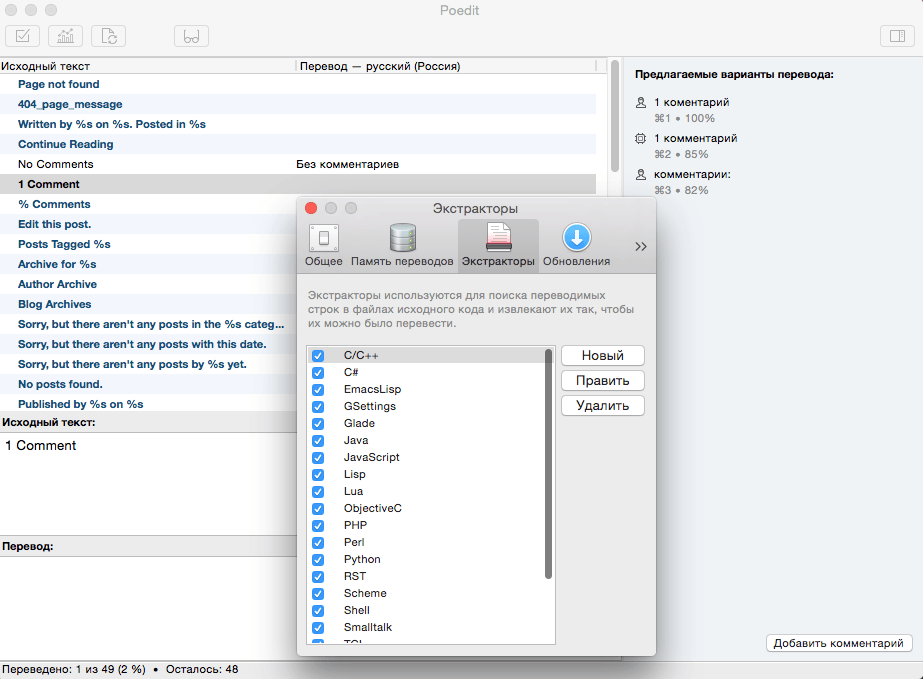
Task: Toggle the EmacsLisp extractor checkbox
Action: coord(318,390)
